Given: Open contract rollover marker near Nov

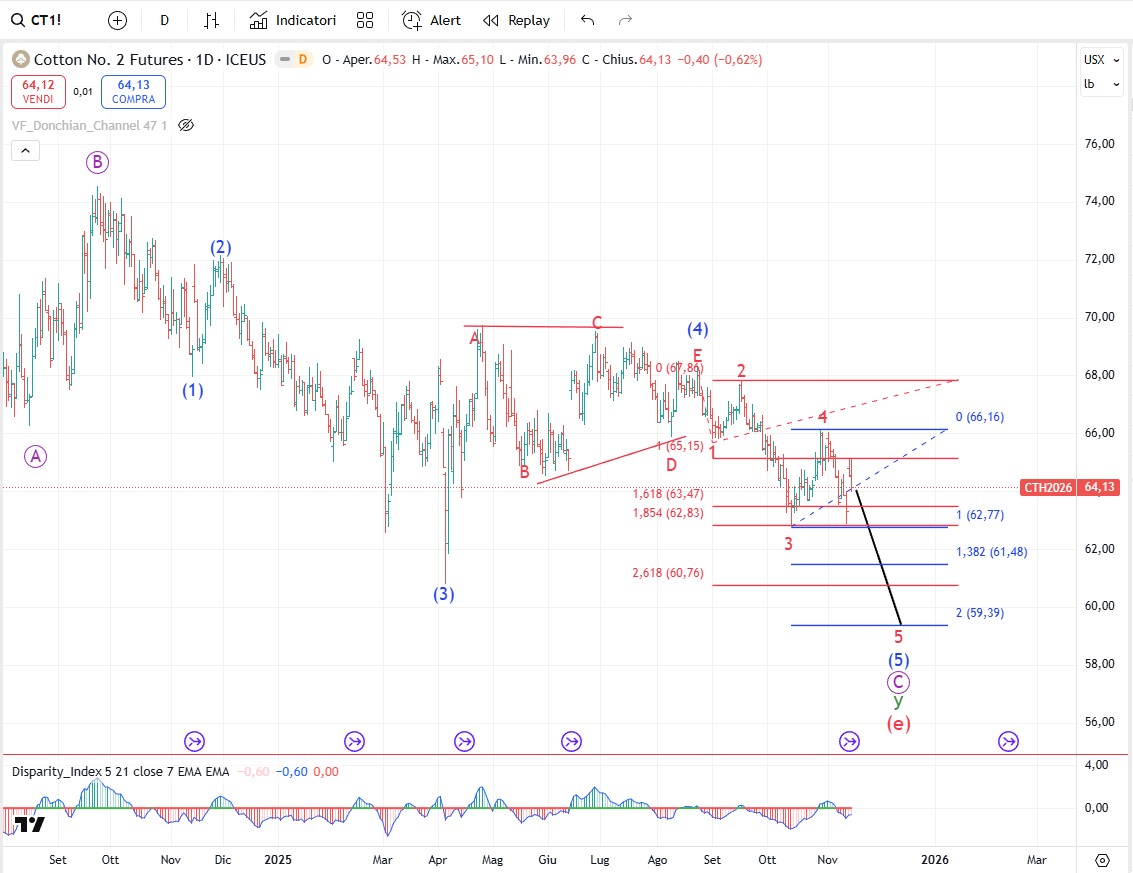Looking at the screenshot, I should [x=849, y=741].
